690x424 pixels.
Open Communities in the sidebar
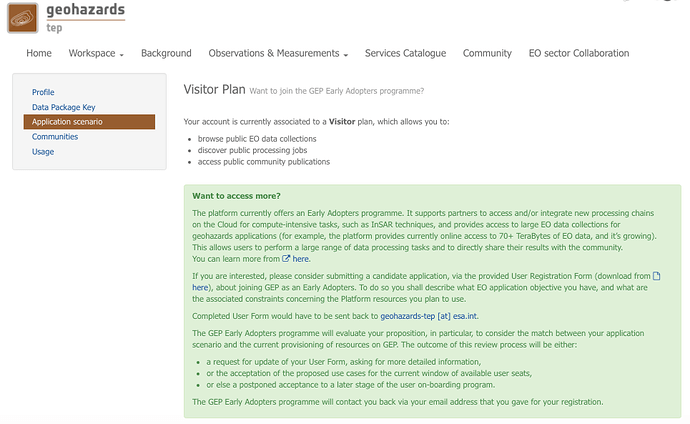pos(55,137)
